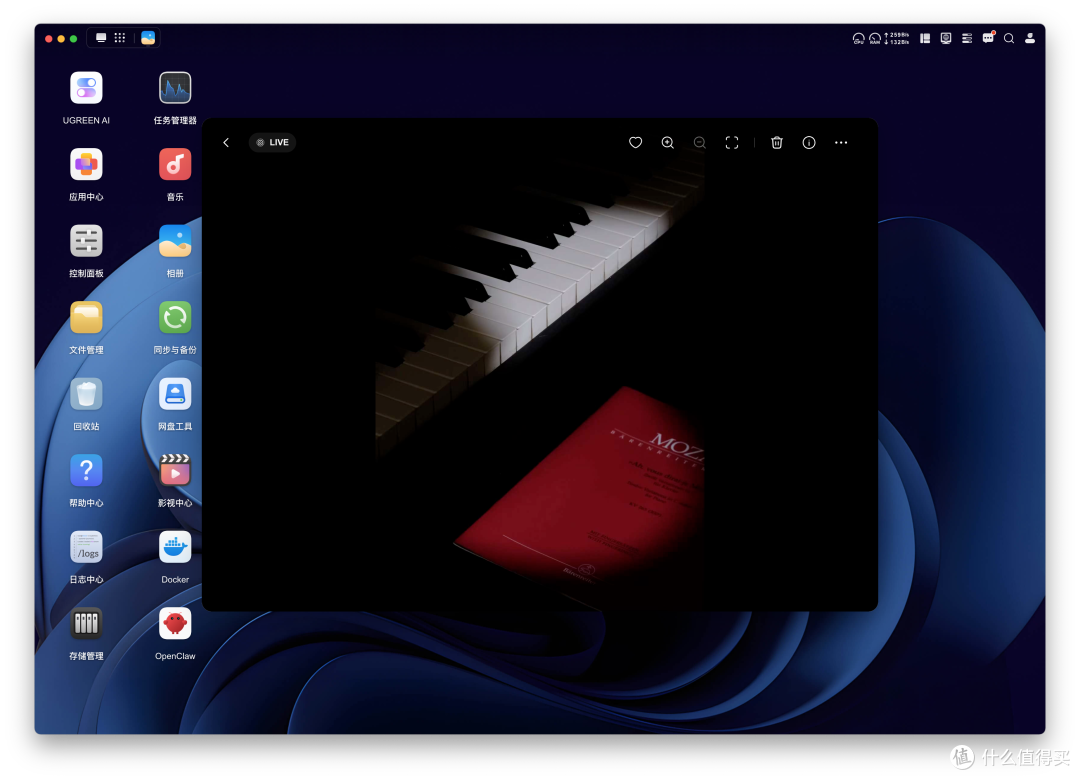Open the user account menu icon
Viewport: 1080px width, 780px height.
pyautogui.click(x=1030, y=39)
